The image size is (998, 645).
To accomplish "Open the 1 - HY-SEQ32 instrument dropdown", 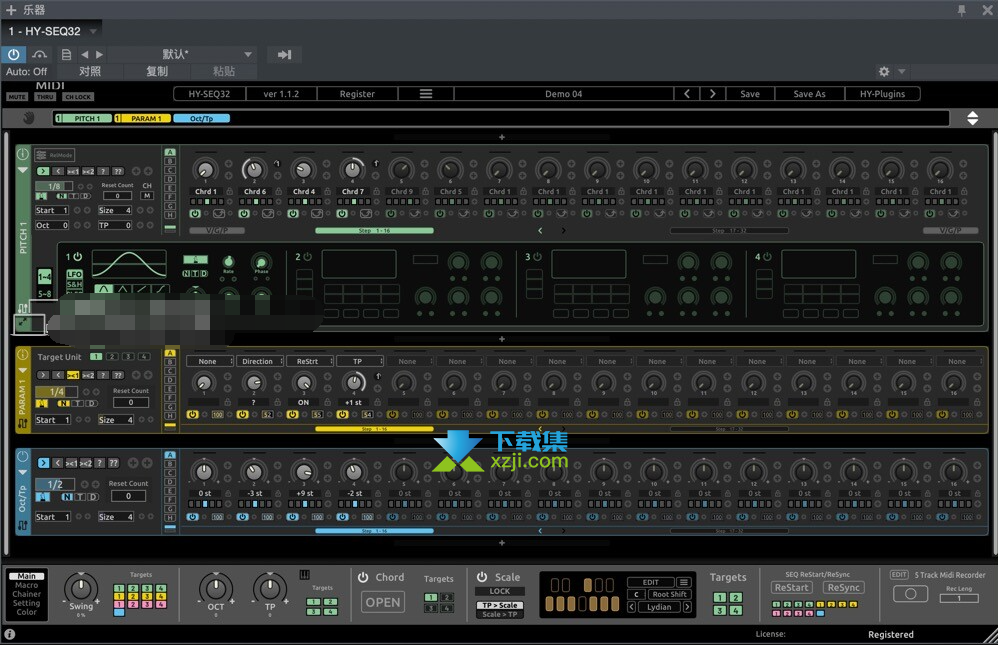I will tap(51, 31).
